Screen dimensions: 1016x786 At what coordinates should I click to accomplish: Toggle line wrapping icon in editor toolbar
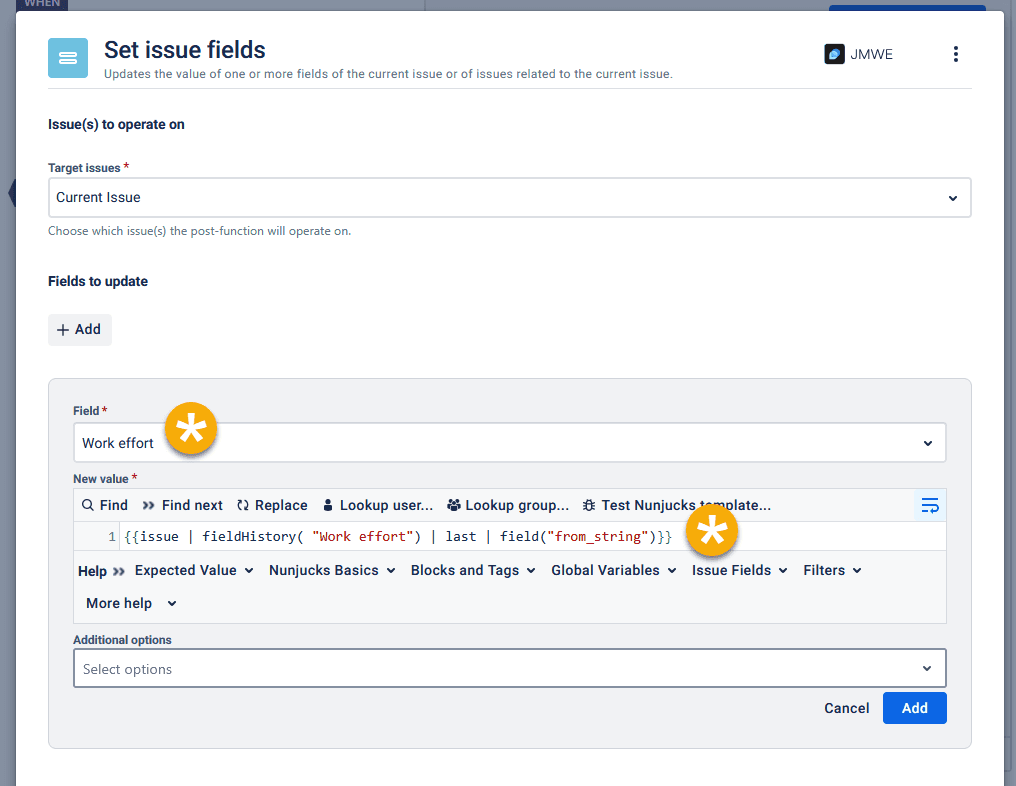[x=930, y=505]
